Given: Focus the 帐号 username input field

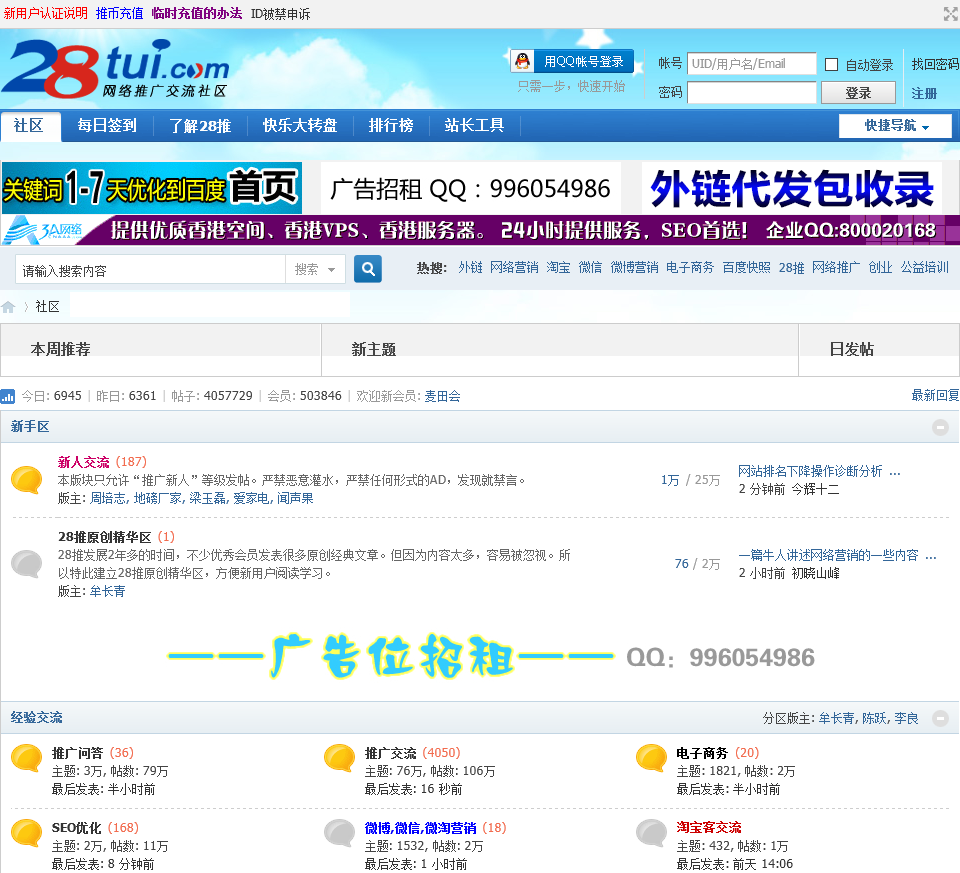Looking at the screenshot, I should pyautogui.click(x=751, y=64).
